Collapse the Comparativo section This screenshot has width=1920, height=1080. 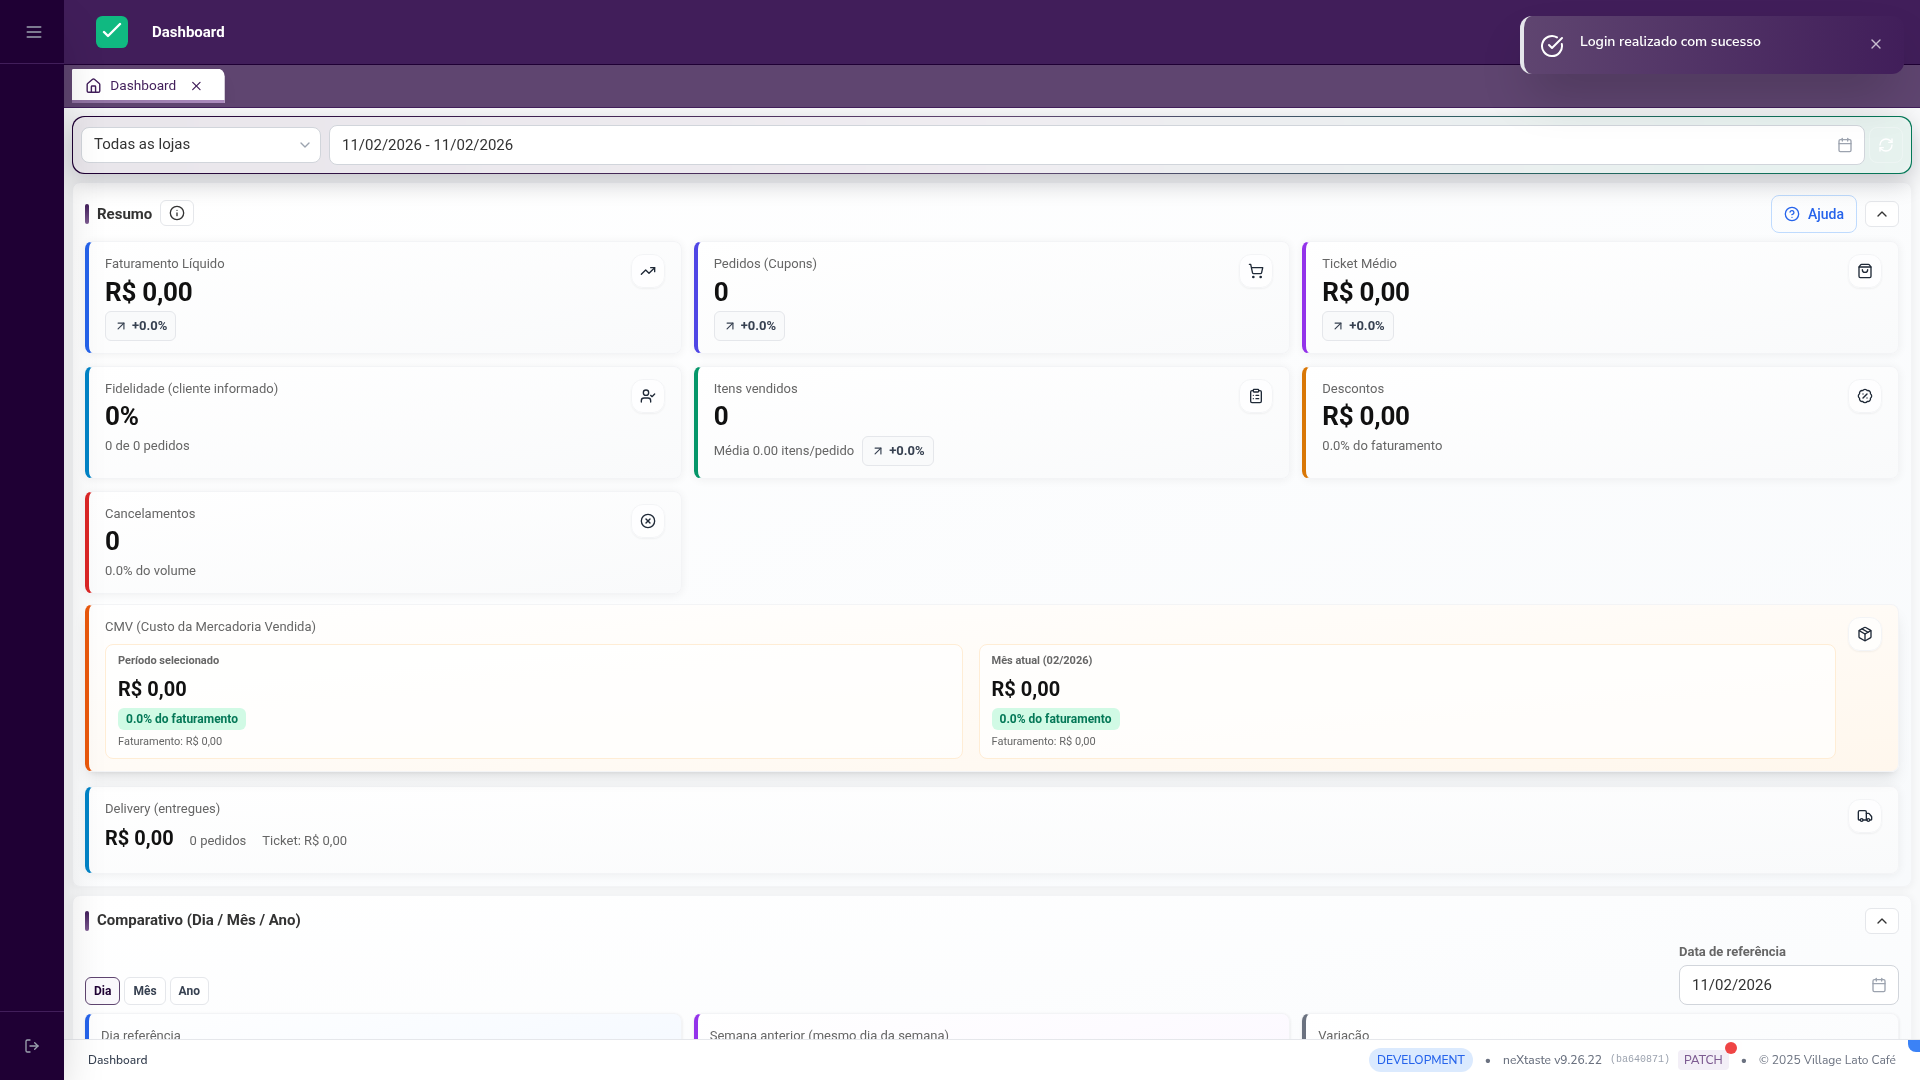(x=1883, y=920)
